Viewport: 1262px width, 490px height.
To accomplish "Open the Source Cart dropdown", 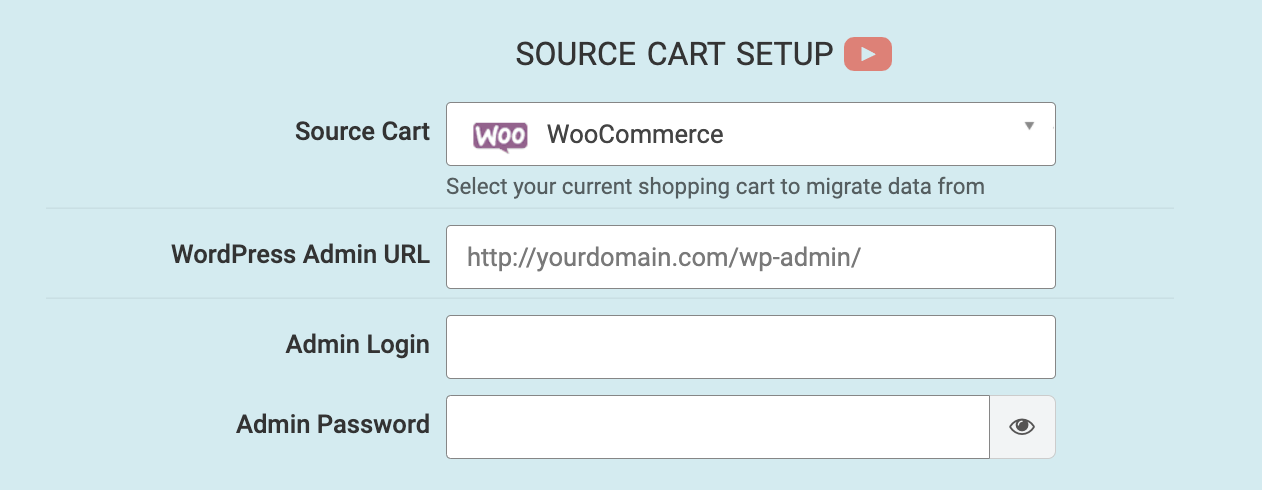I will pyautogui.click(x=750, y=134).
